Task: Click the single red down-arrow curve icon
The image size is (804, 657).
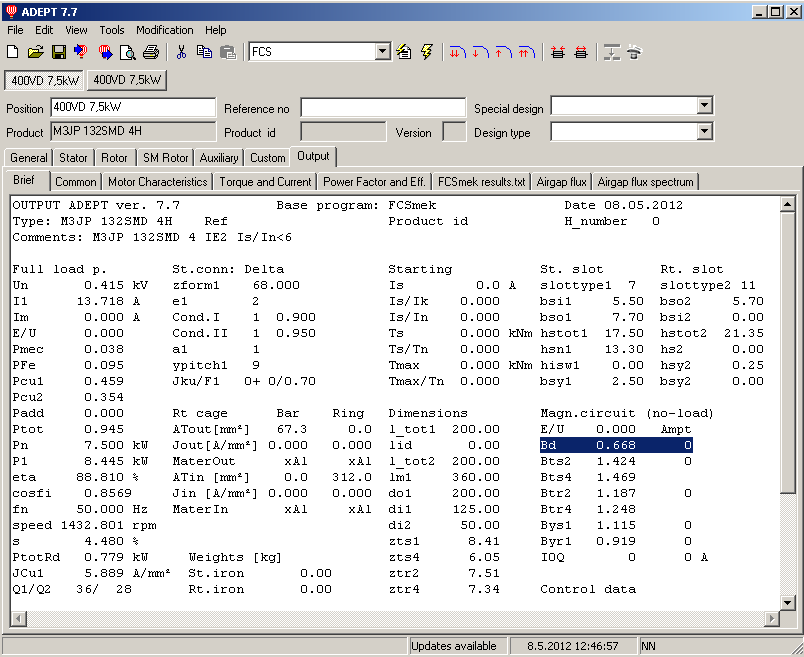Action: [x=480, y=52]
